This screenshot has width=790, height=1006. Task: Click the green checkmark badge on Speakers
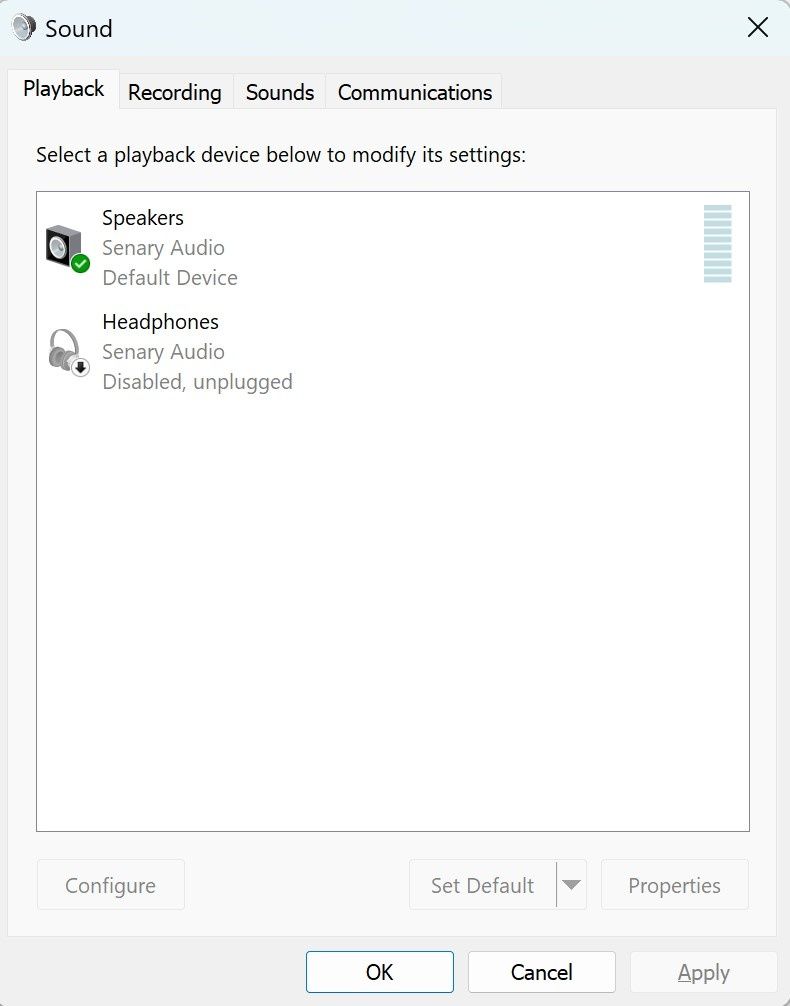81,263
